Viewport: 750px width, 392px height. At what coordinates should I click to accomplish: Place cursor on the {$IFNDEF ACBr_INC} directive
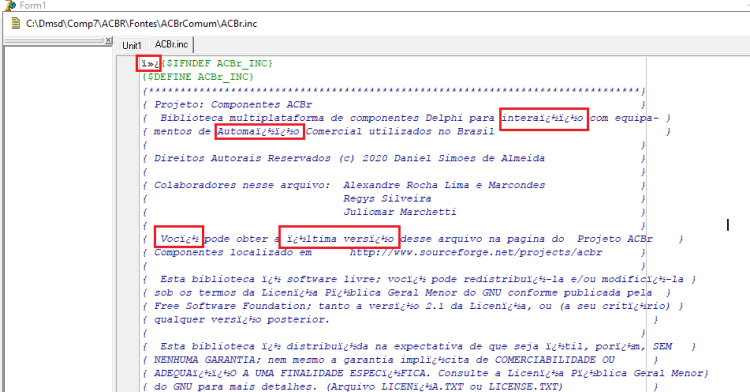coord(217,64)
